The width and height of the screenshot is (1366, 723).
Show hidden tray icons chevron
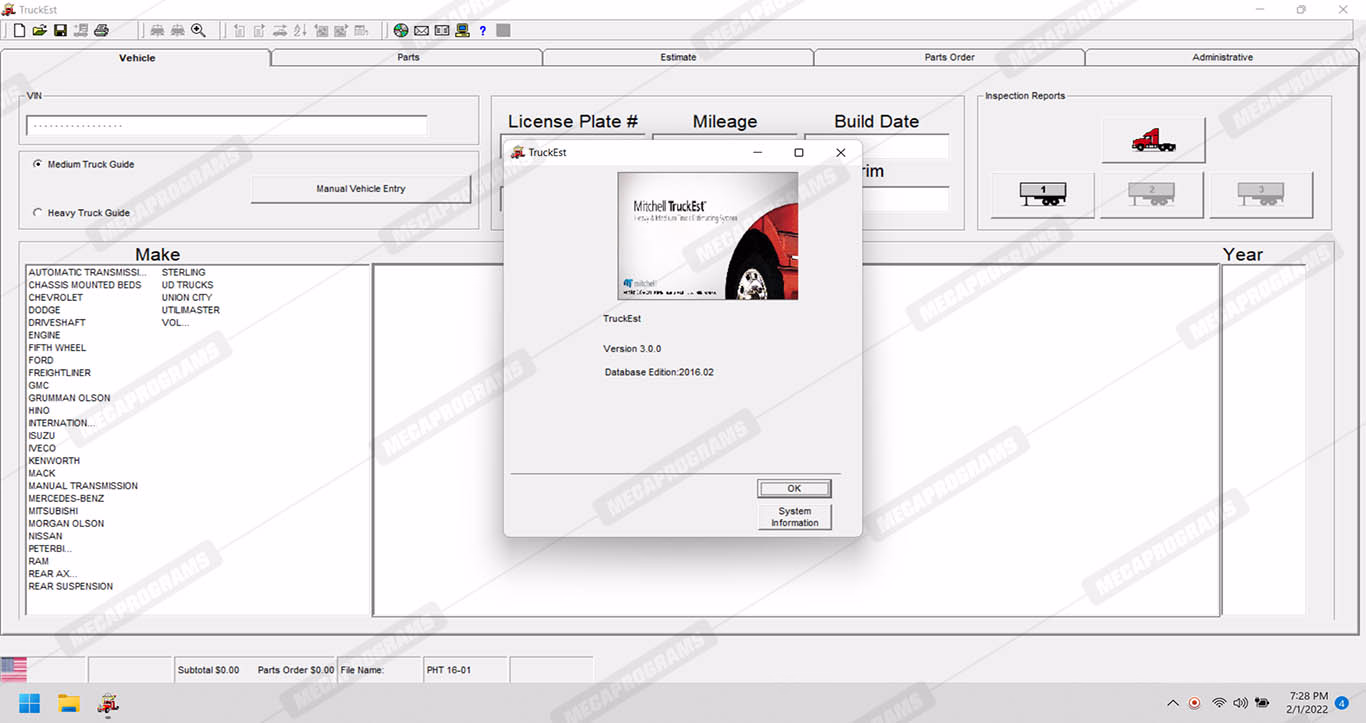point(1173,703)
